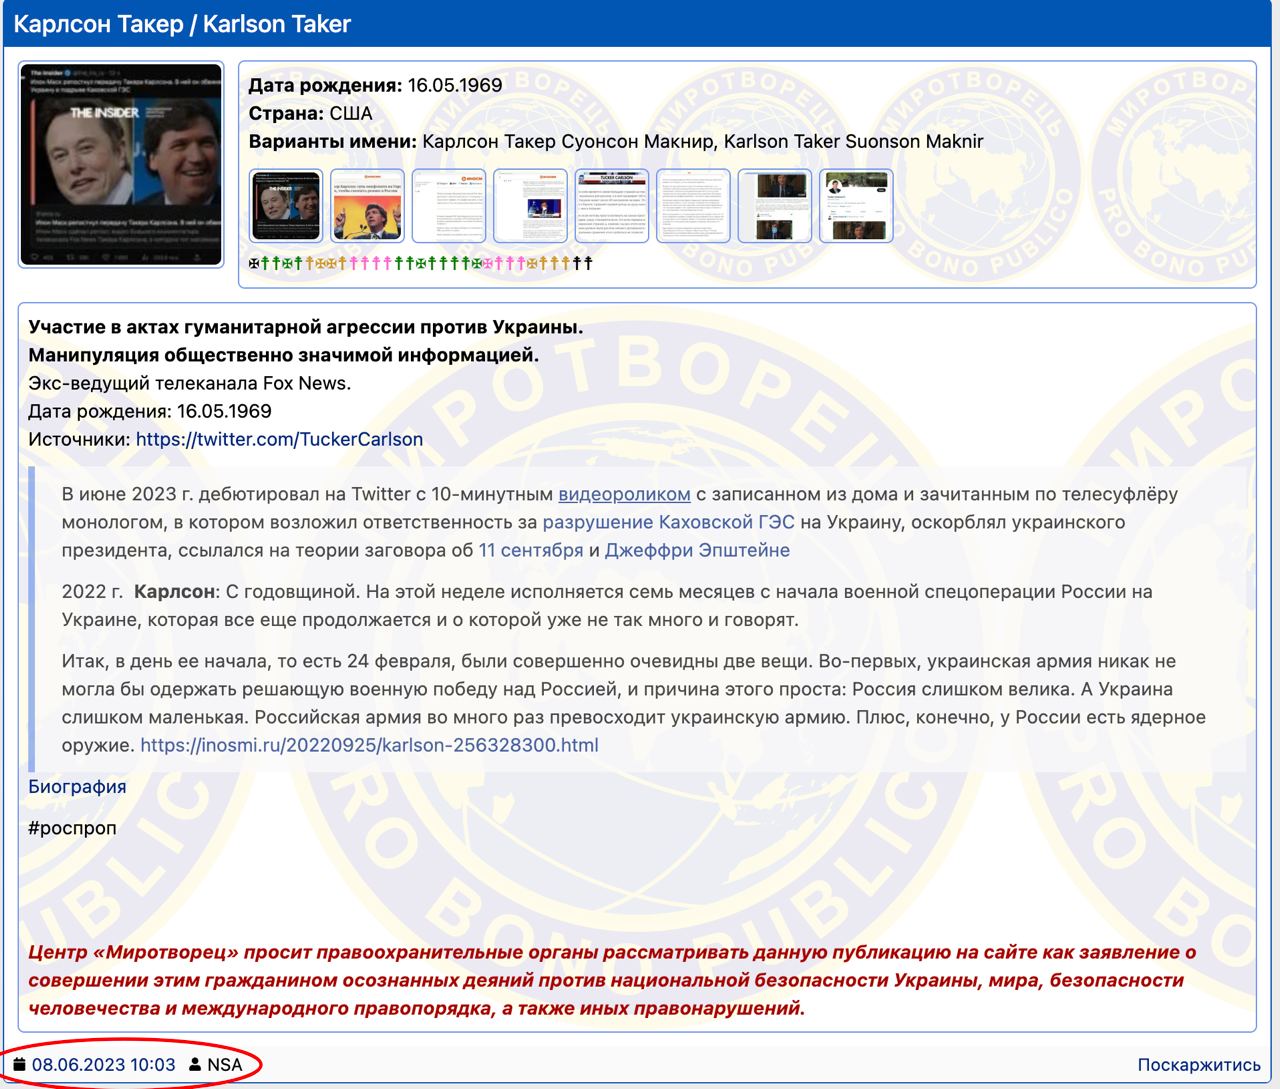The height and width of the screenshot is (1089, 1280).
Task: Open the large profile photo on the left
Action: coord(121,165)
